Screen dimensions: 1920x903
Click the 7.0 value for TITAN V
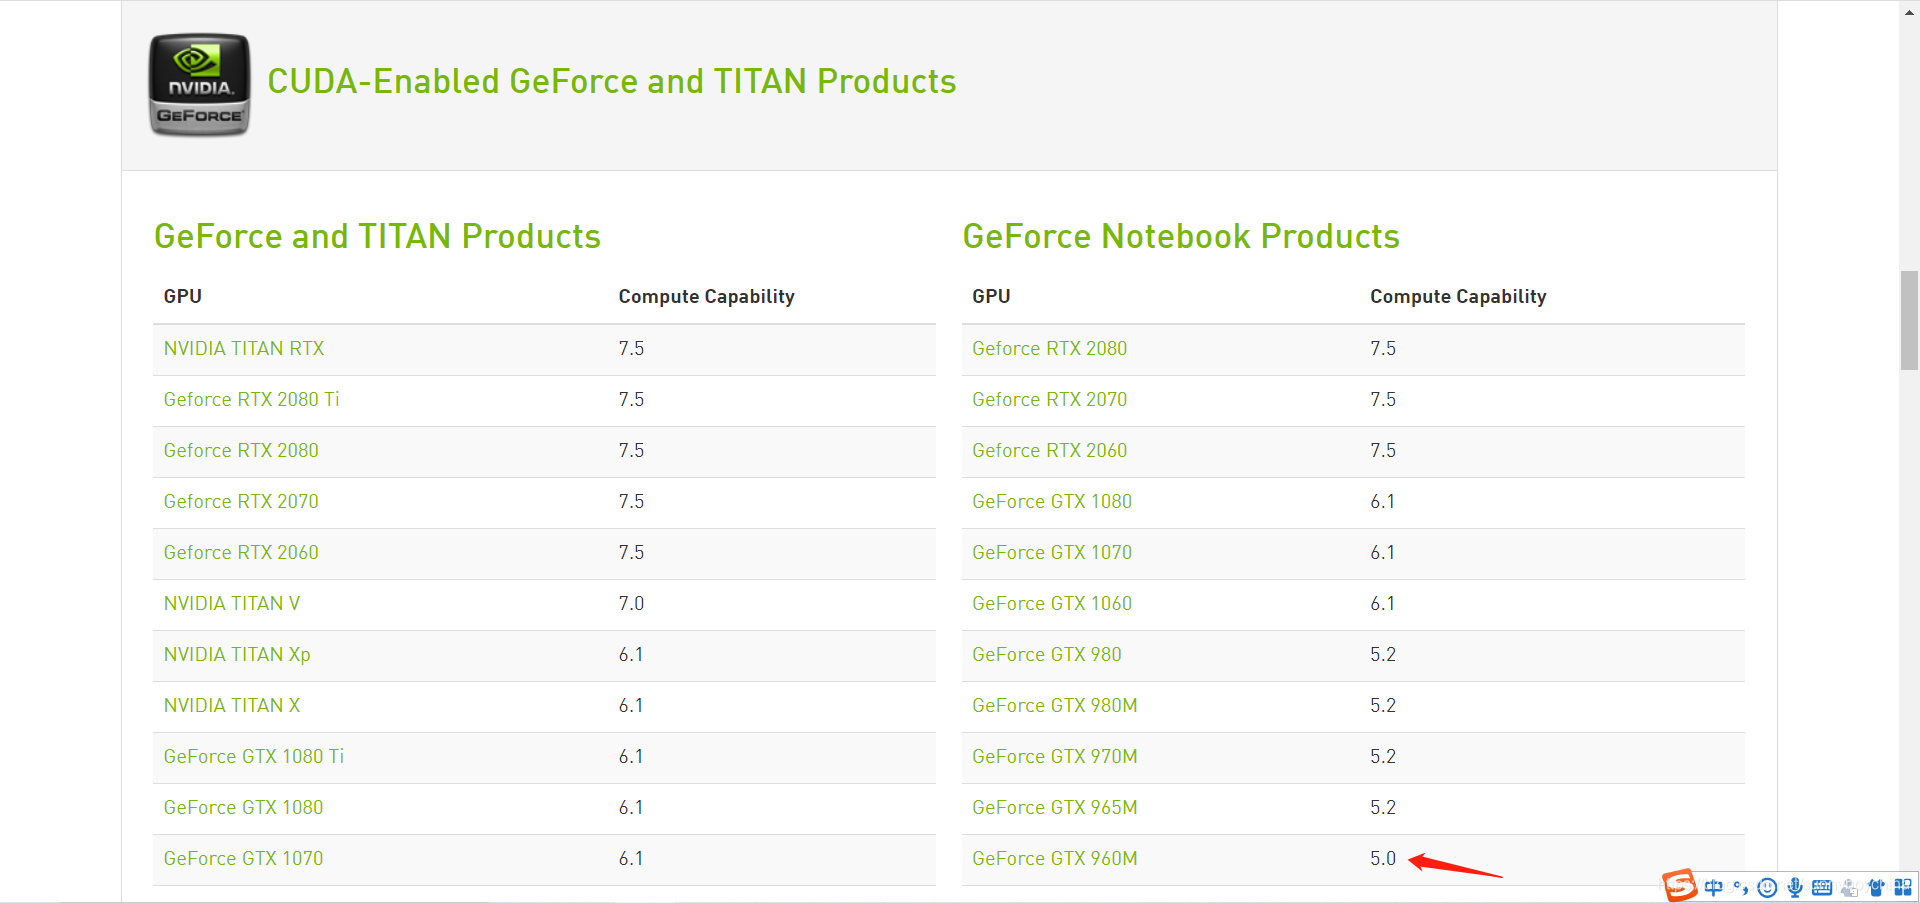pos(631,604)
